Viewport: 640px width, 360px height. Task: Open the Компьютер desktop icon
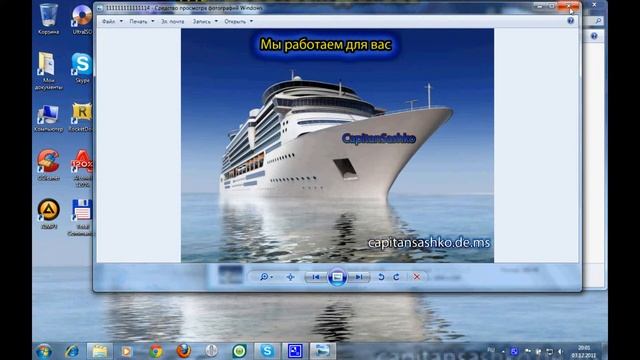[49, 118]
